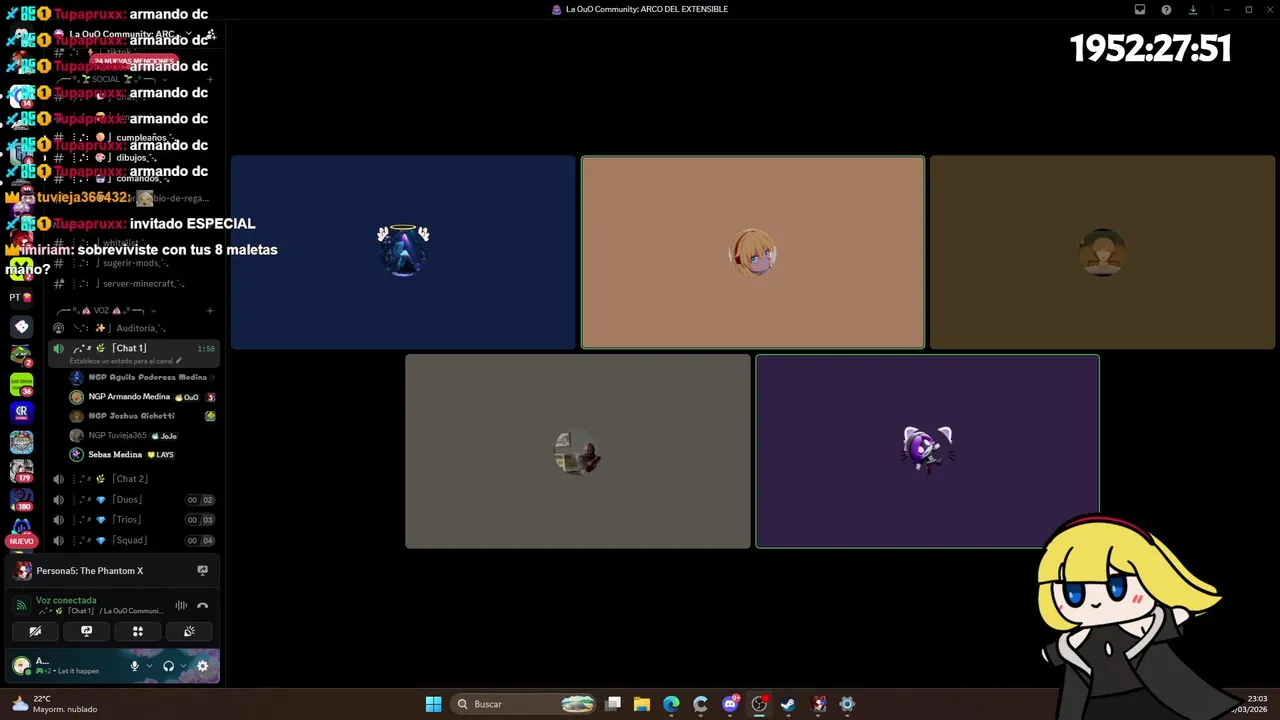This screenshot has width=1280, height=720.
Task: Open voice connection info signal icon
Action: click(22, 605)
